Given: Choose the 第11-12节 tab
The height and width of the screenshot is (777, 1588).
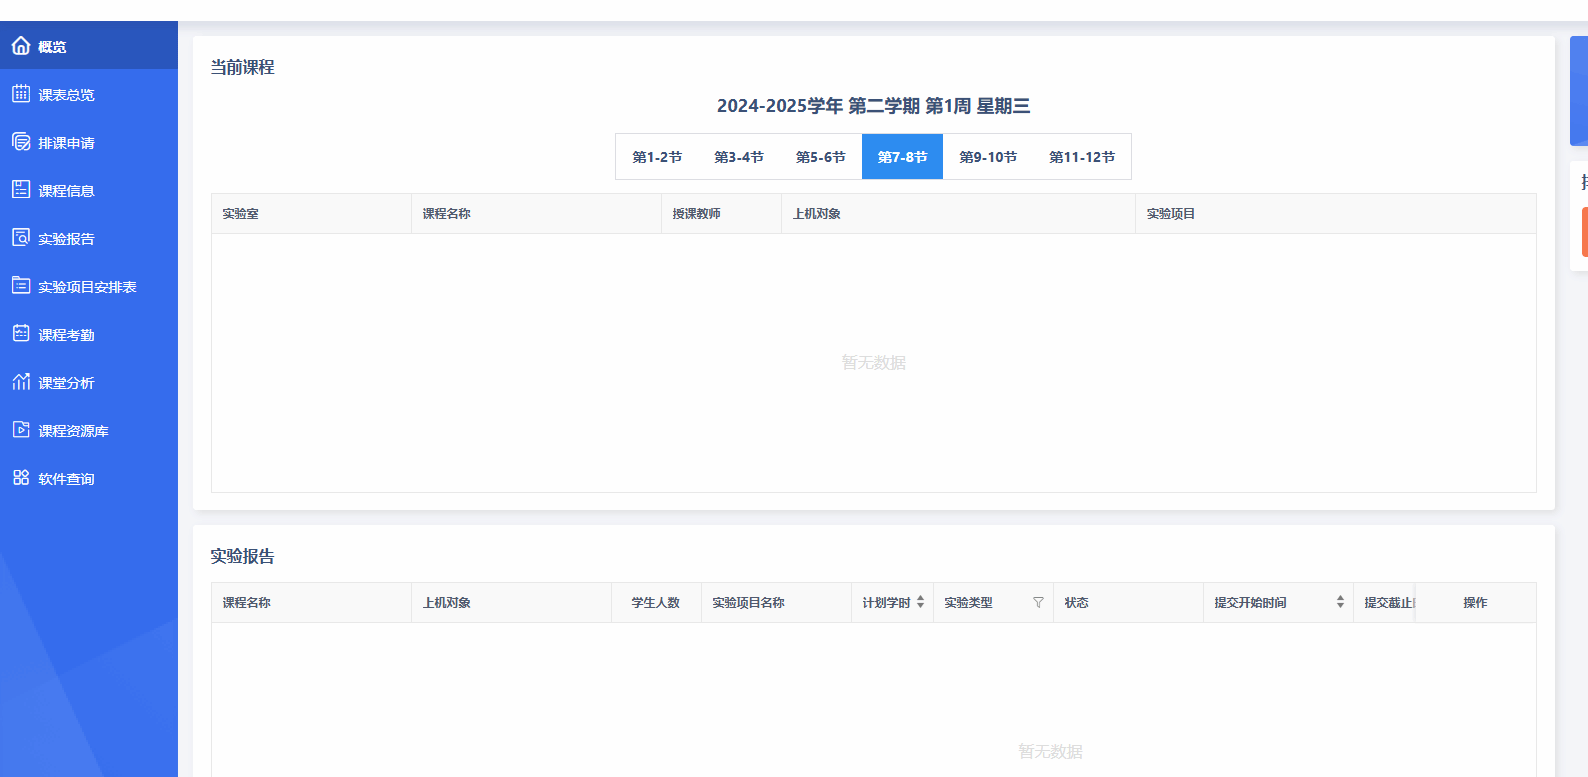Looking at the screenshot, I should [x=1082, y=157].
